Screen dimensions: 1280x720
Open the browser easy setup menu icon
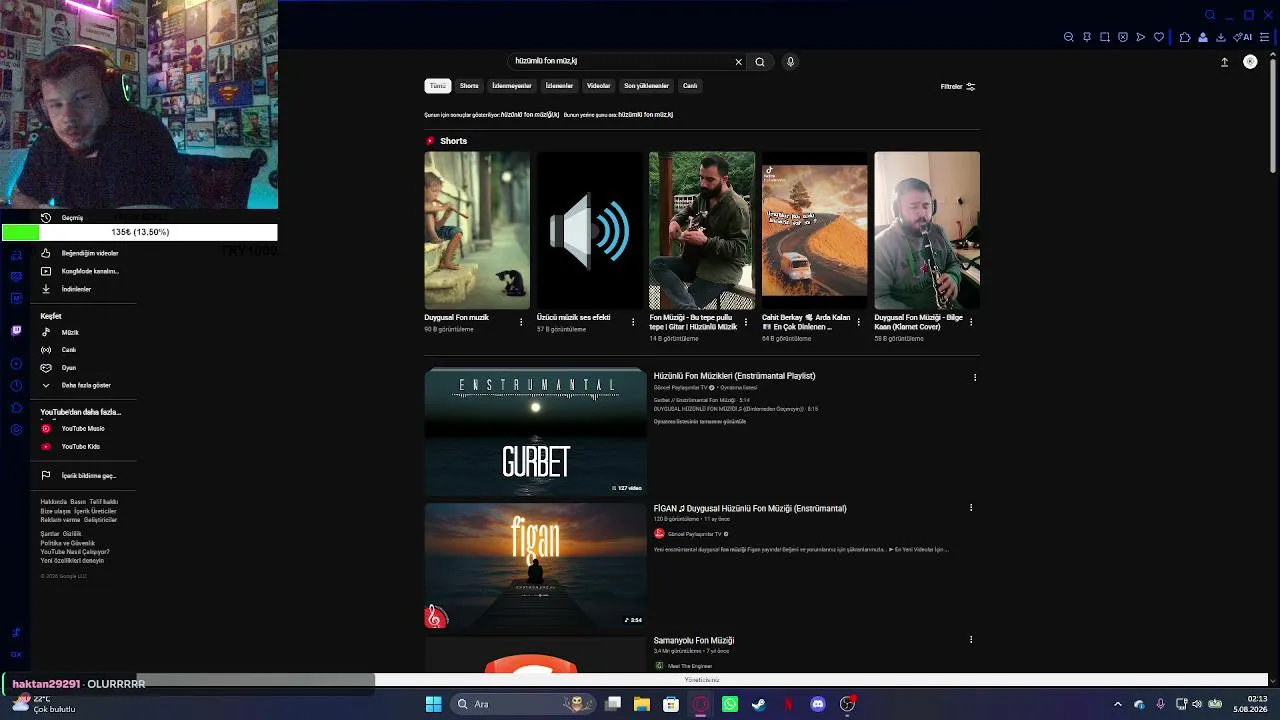pos(1264,37)
